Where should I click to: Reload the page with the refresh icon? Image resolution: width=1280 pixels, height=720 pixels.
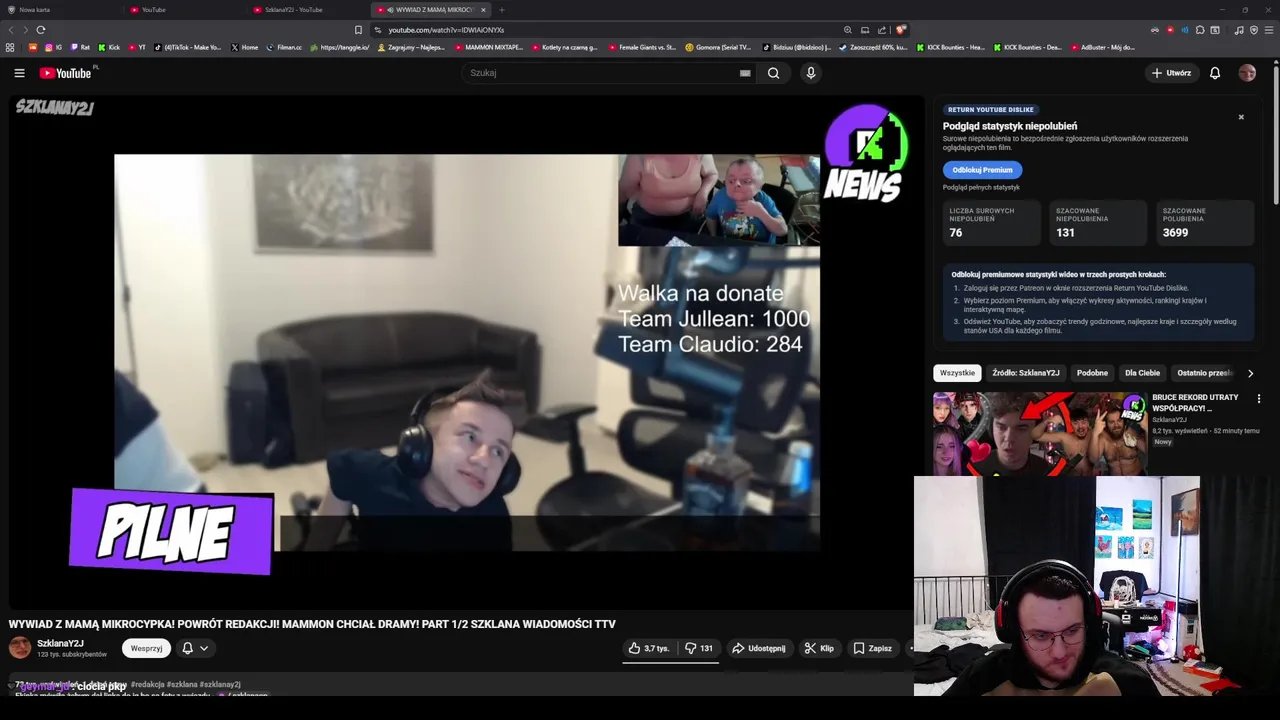(x=41, y=30)
